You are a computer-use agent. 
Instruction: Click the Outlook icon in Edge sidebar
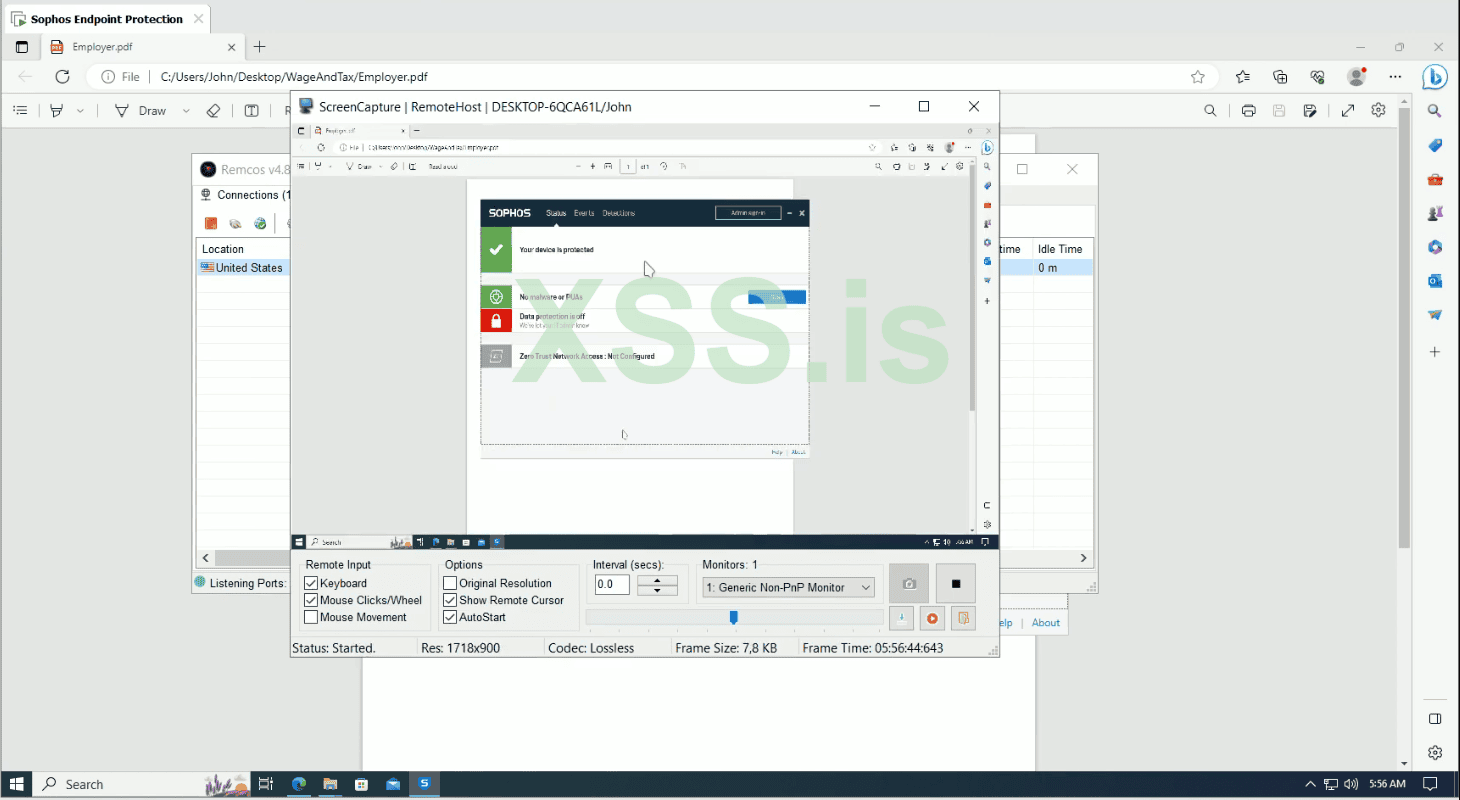(x=1435, y=281)
